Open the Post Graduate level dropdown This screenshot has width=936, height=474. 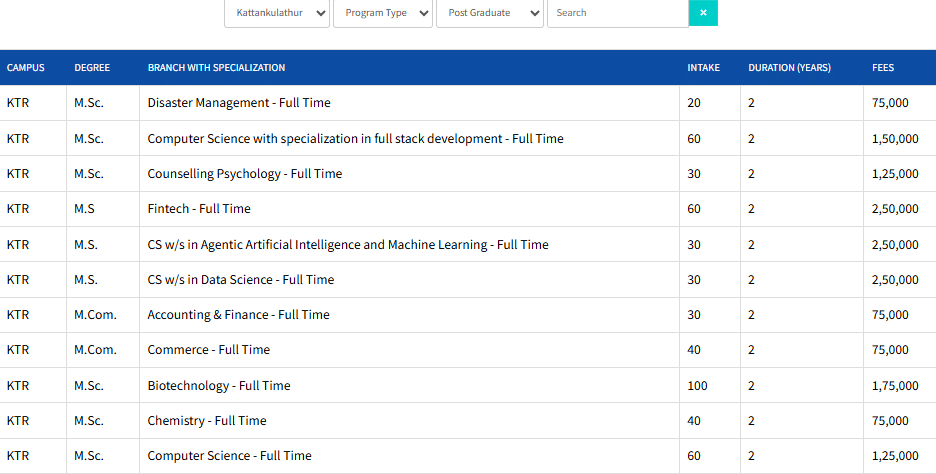point(490,13)
